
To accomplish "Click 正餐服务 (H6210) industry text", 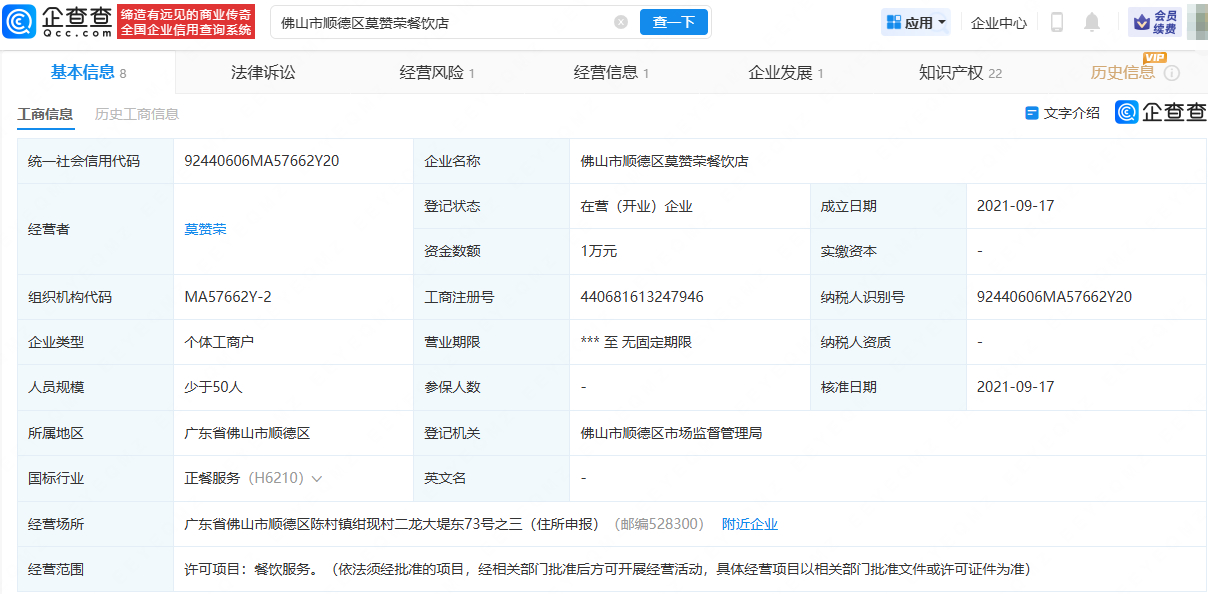I will 244,478.
